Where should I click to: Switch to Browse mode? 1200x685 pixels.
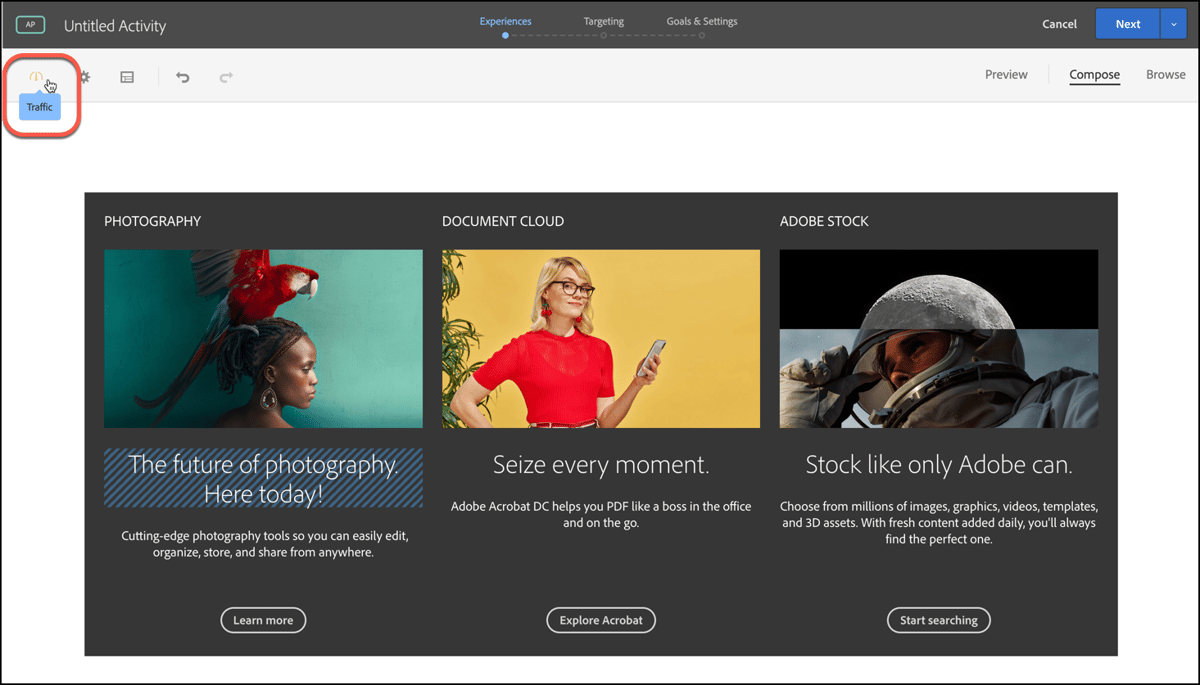[1165, 74]
